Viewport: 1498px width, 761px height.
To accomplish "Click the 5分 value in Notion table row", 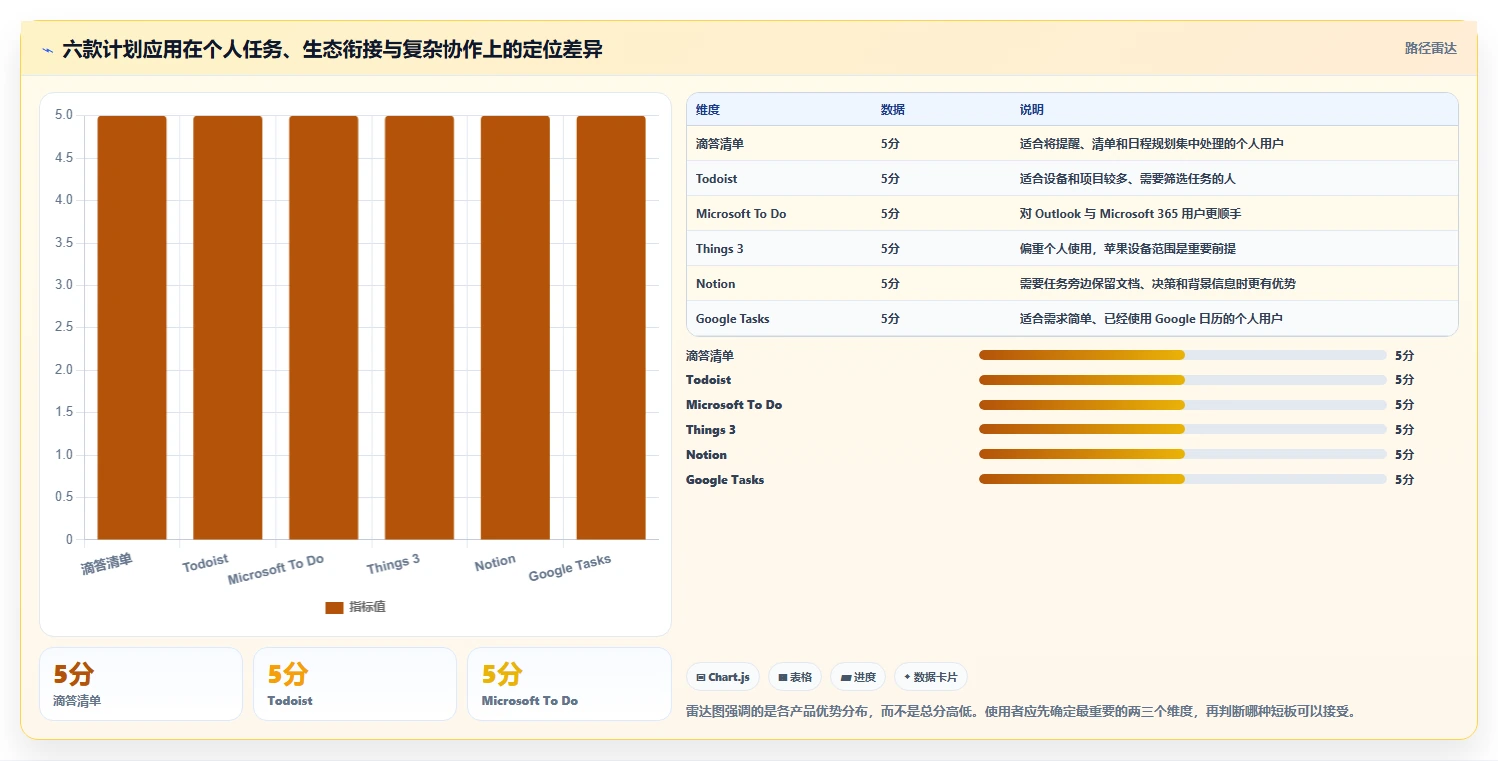I will click(890, 284).
